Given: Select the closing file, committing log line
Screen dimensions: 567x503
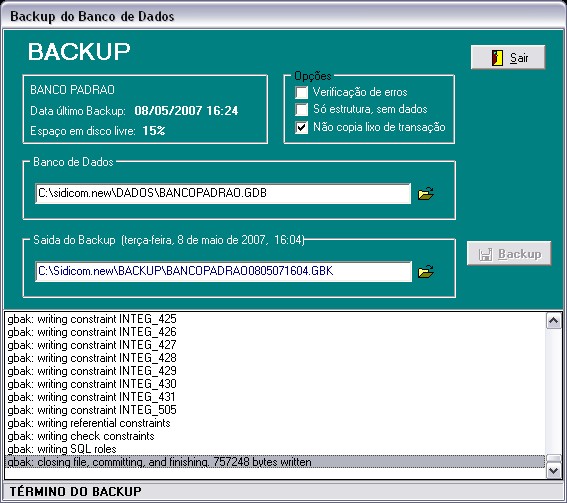Looking at the screenshot, I should coord(275,462).
